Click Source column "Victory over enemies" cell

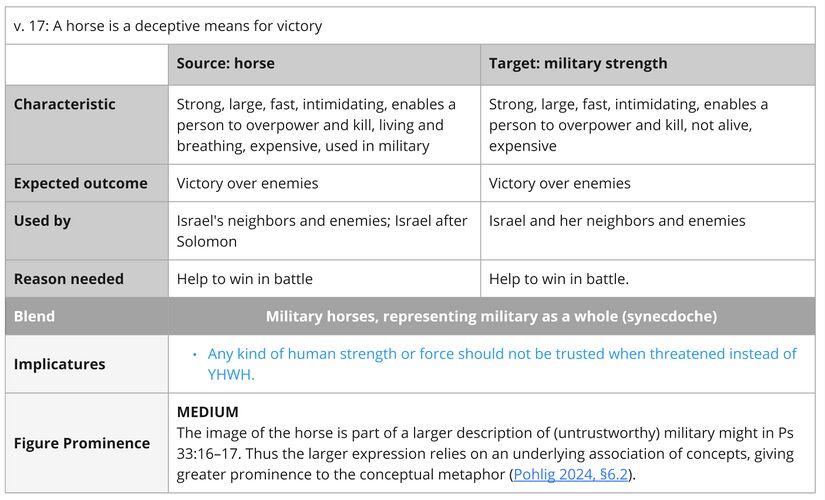(247, 183)
